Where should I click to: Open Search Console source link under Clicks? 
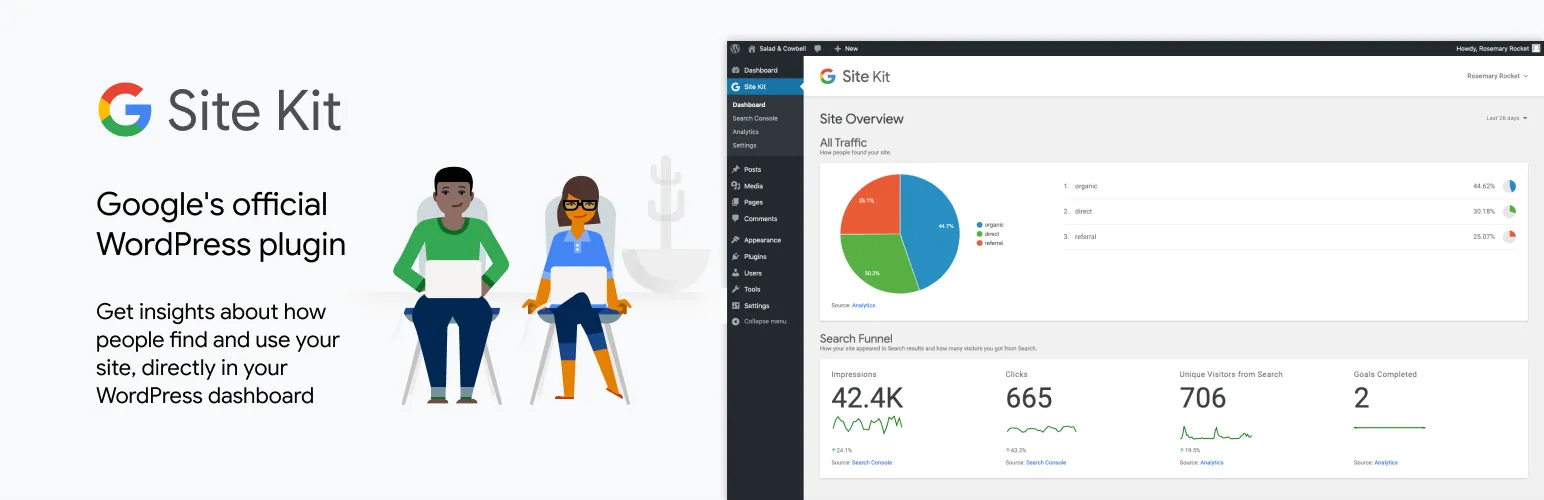coord(1046,462)
